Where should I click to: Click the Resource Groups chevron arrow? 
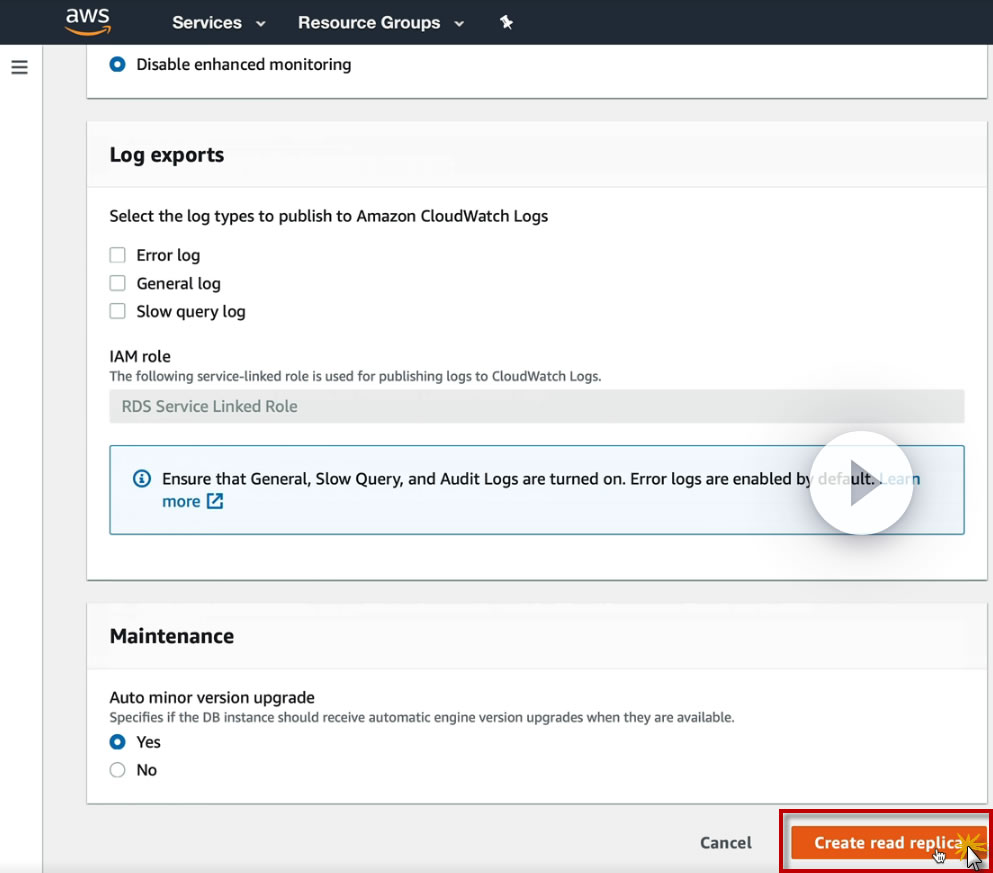pos(460,23)
